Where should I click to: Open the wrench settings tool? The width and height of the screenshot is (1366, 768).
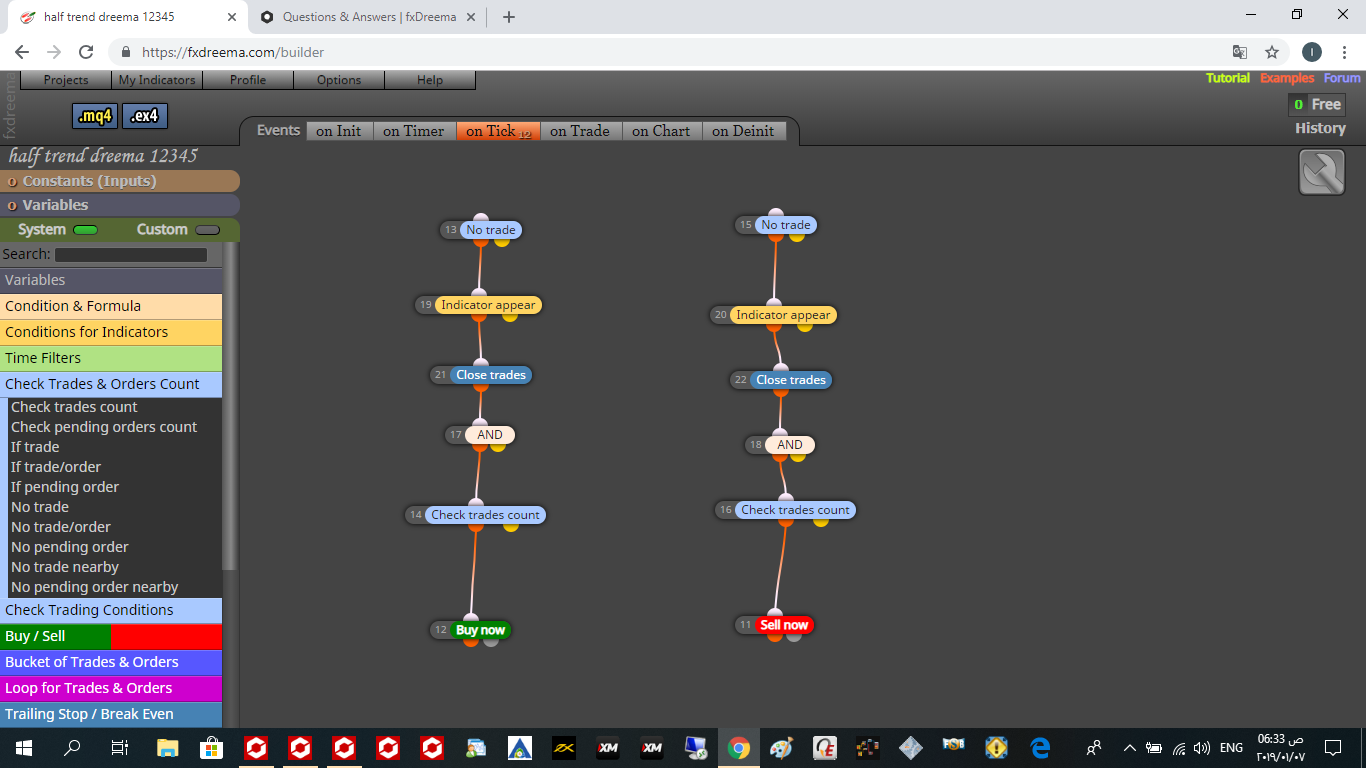pos(1321,172)
